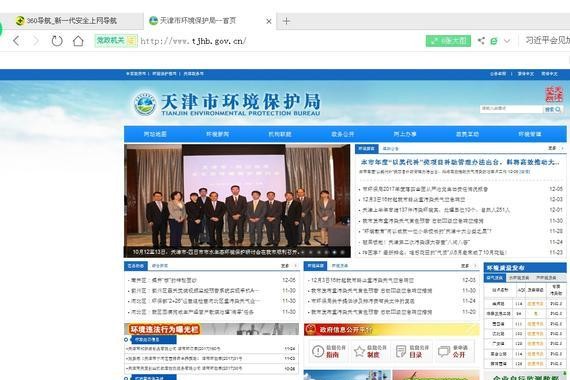The width and height of the screenshot is (570, 380).
Task: Focus the URL field showing www.tjhb.gov.cn
Action: click(x=193, y=41)
